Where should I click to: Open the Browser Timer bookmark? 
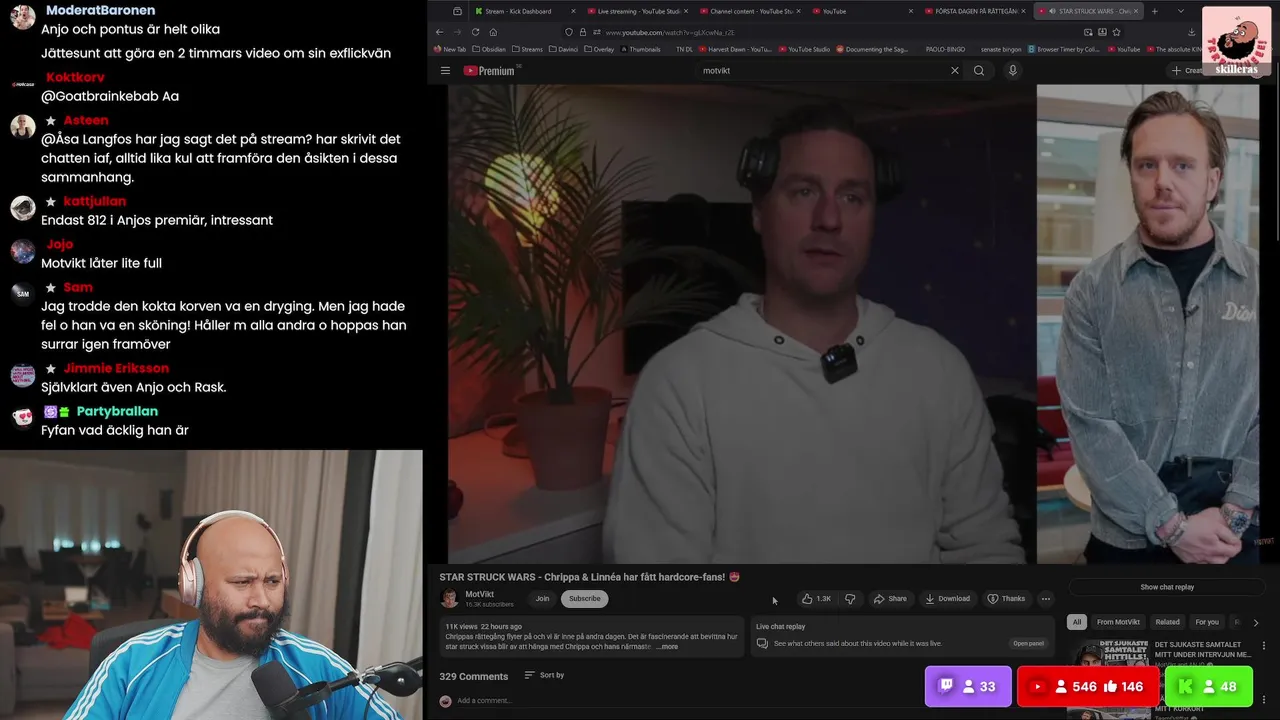(1064, 49)
